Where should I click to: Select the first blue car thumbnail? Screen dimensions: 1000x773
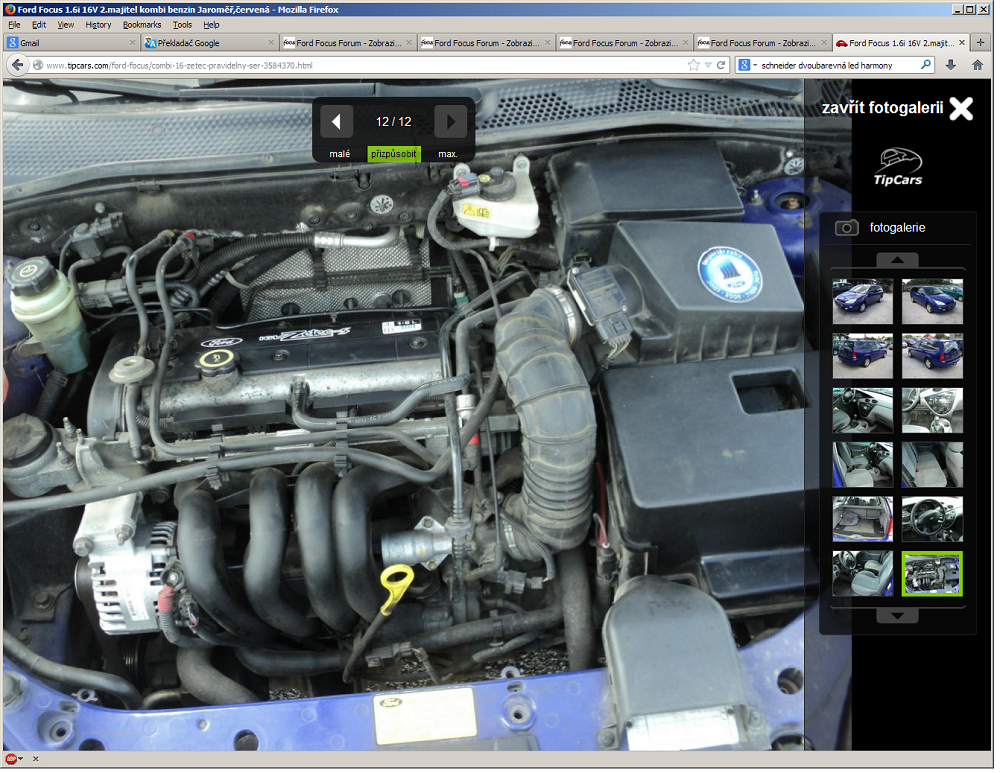point(862,301)
